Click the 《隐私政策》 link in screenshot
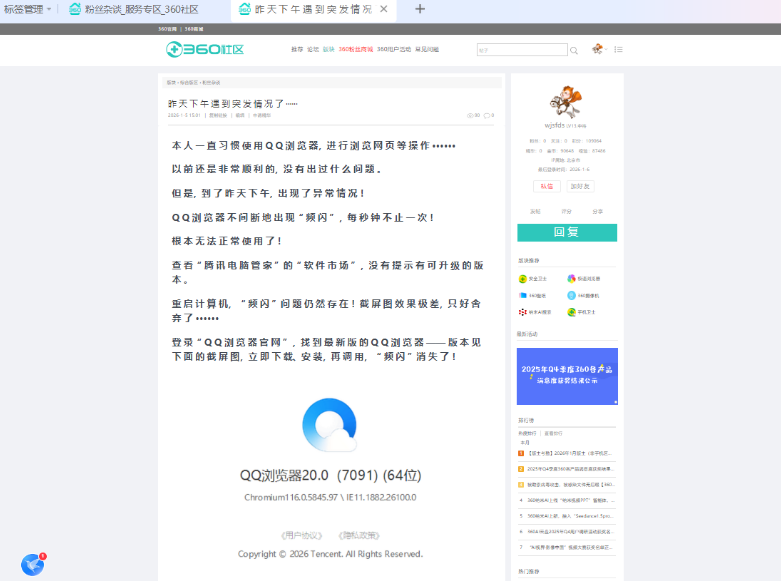 tap(359, 536)
